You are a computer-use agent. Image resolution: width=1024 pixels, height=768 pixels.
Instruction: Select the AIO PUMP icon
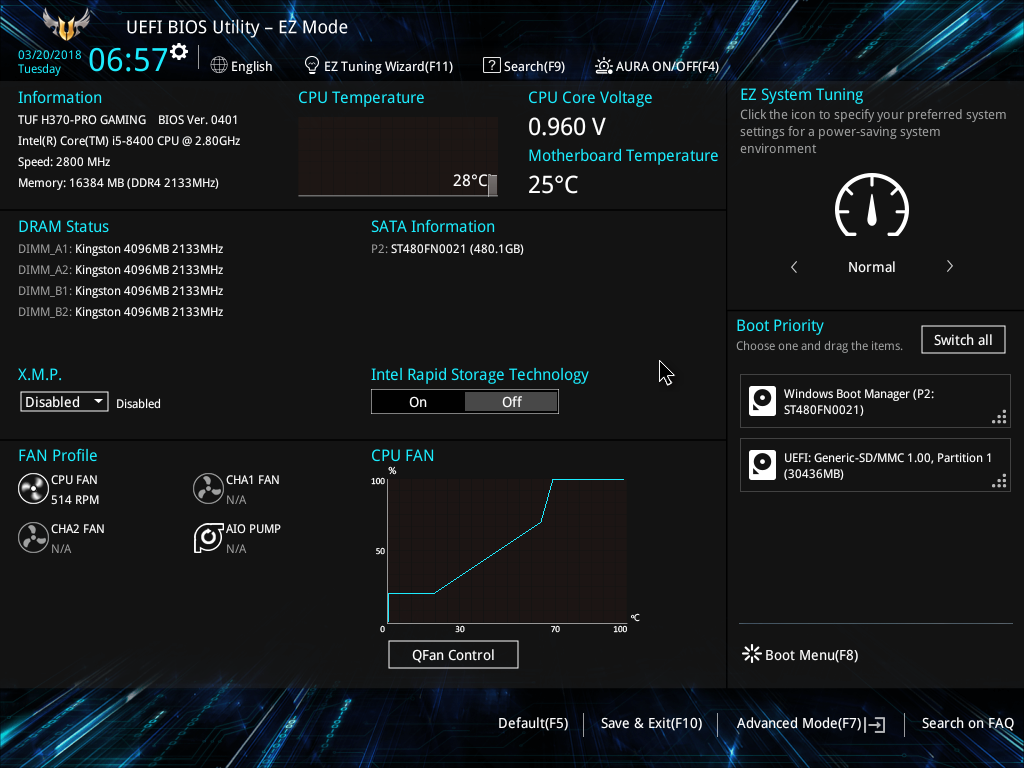tap(208, 538)
